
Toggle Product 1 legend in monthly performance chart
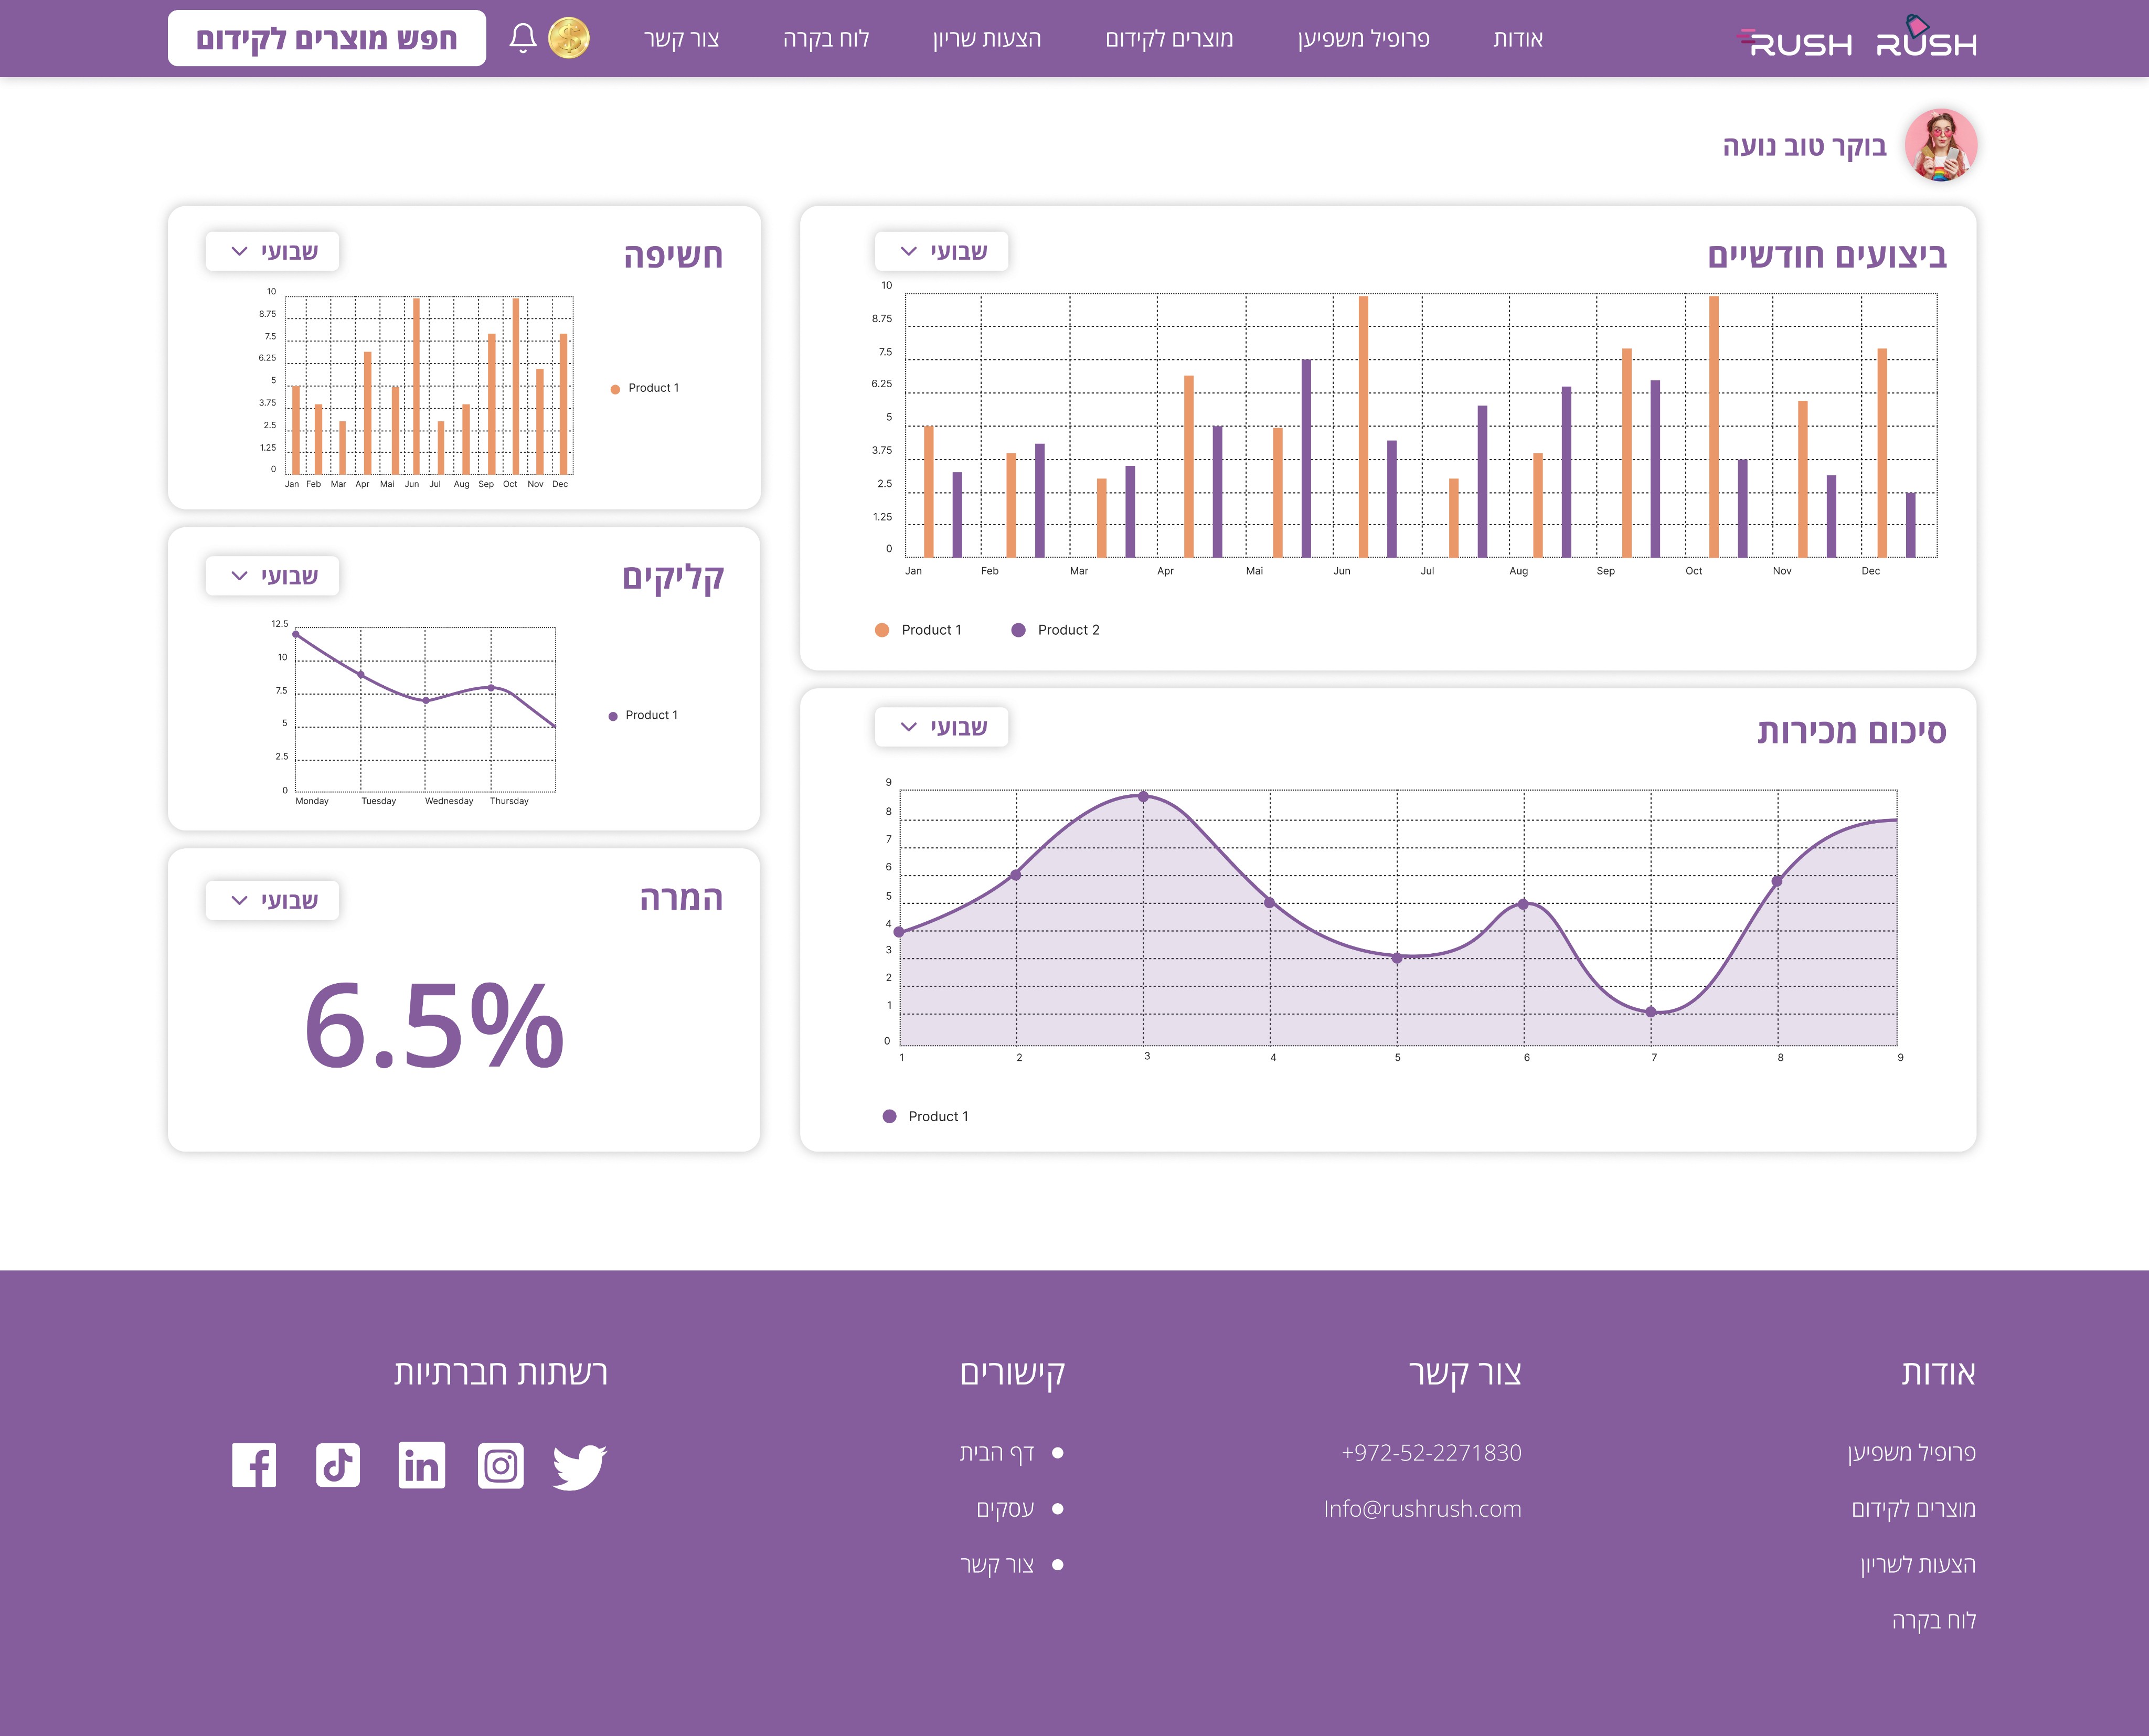[x=918, y=630]
